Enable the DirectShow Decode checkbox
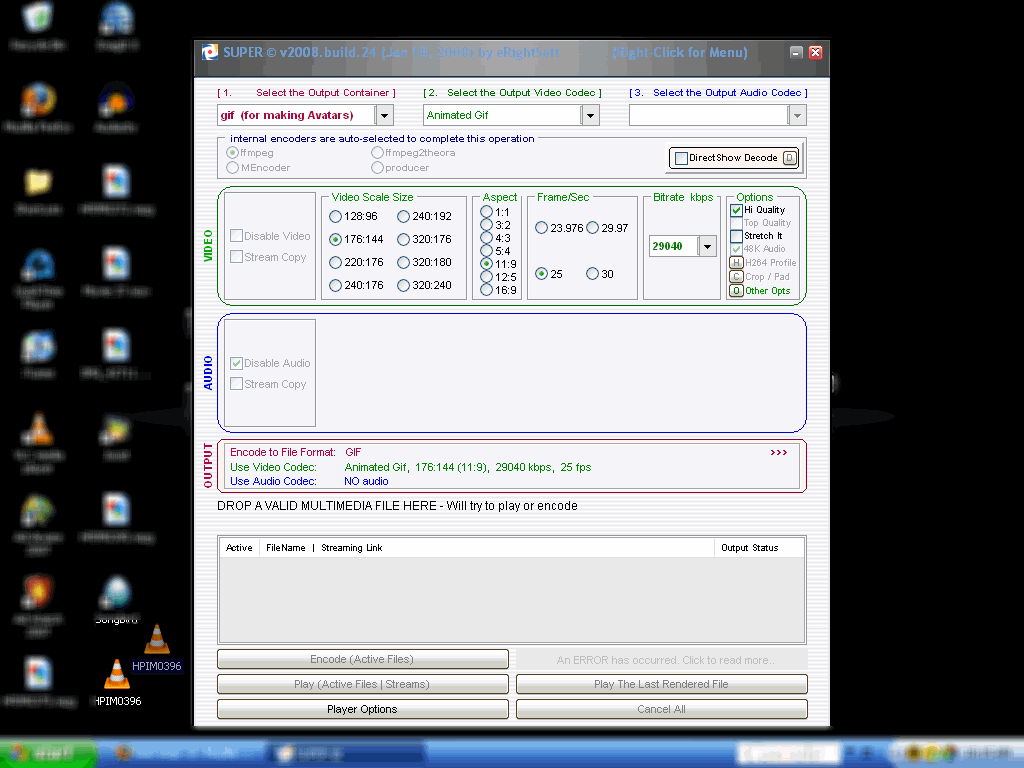This screenshot has width=1024, height=768. tap(681, 158)
